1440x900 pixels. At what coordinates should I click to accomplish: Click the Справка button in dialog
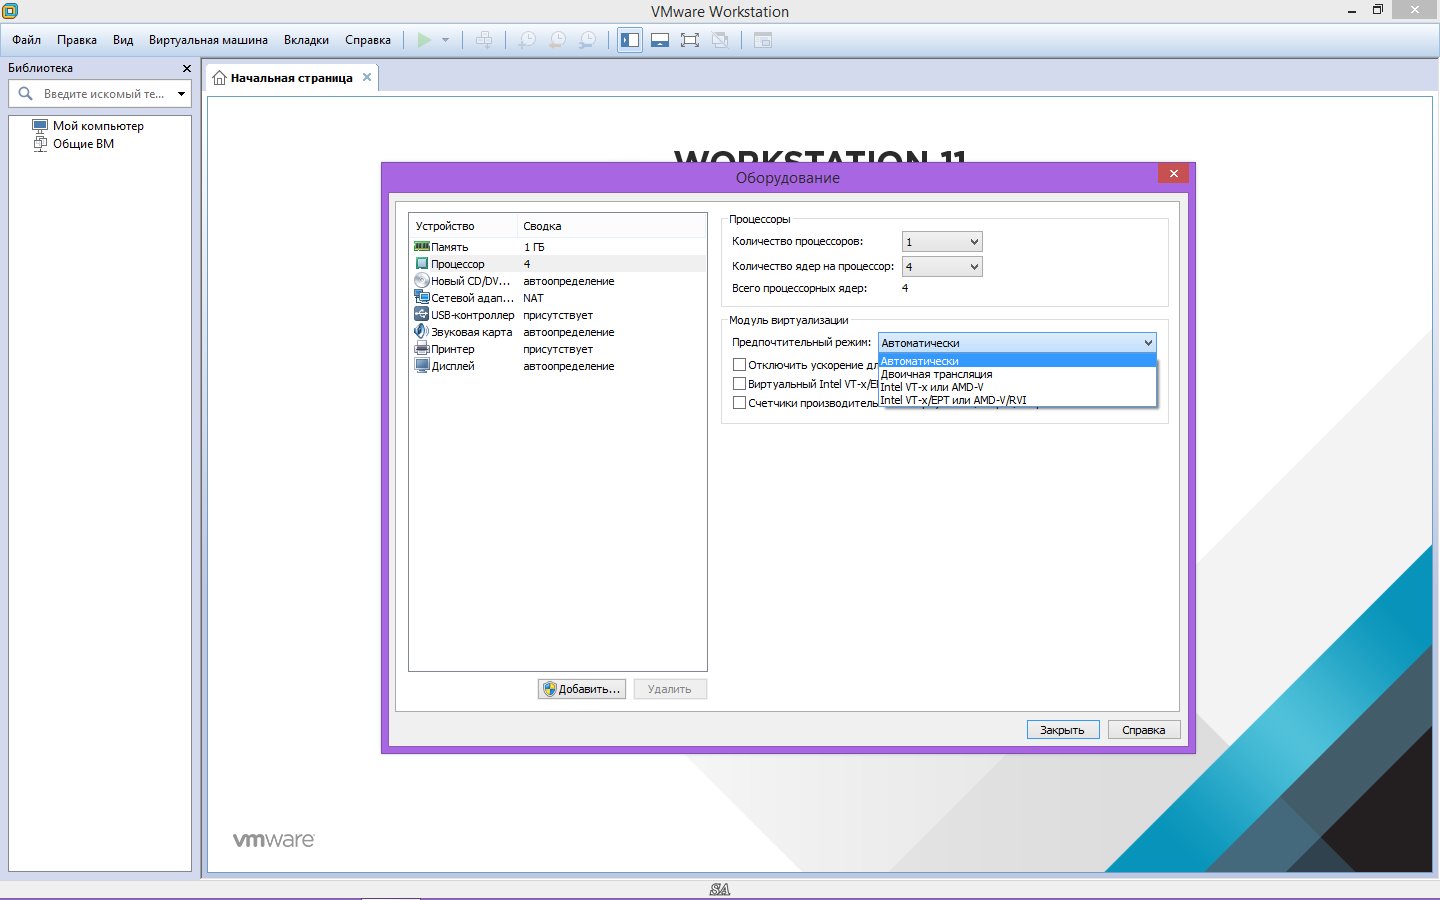(1144, 730)
